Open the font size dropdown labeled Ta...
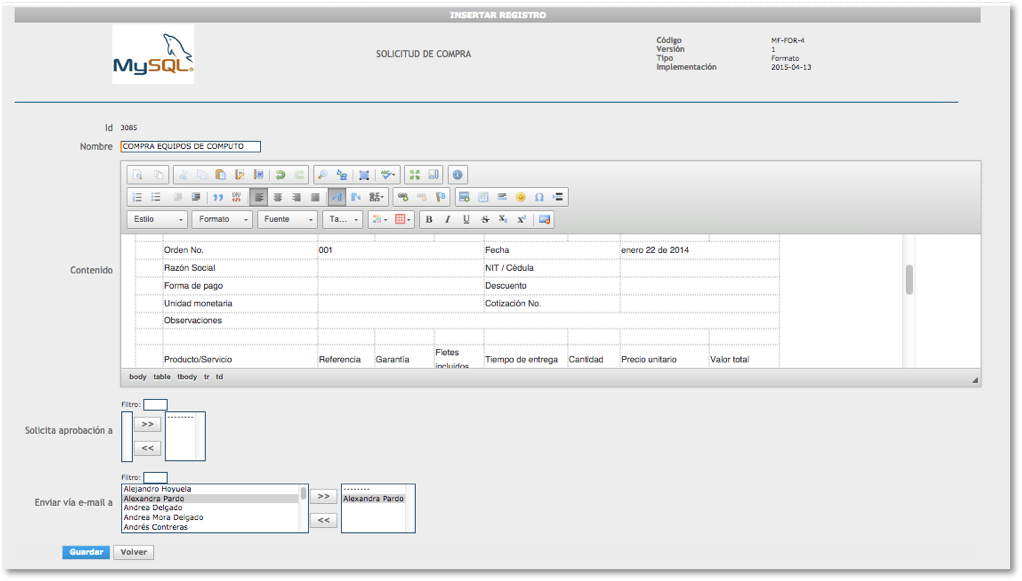 pyautogui.click(x=343, y=220)
